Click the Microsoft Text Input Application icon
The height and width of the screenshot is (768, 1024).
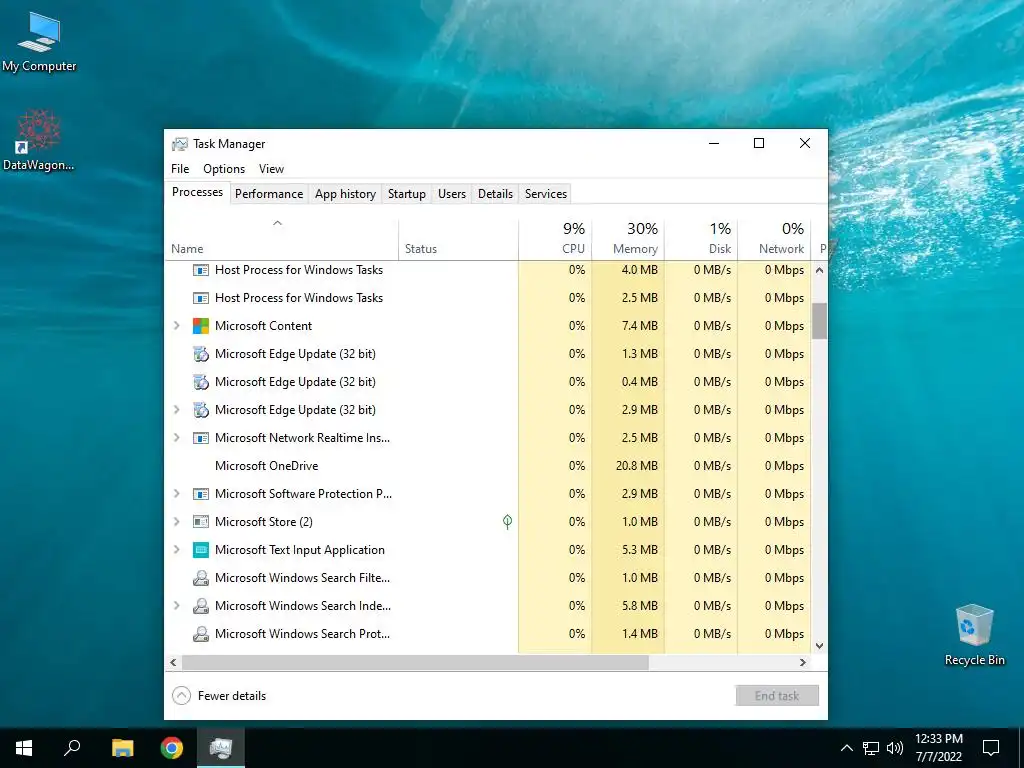click(x=200, y=550)
